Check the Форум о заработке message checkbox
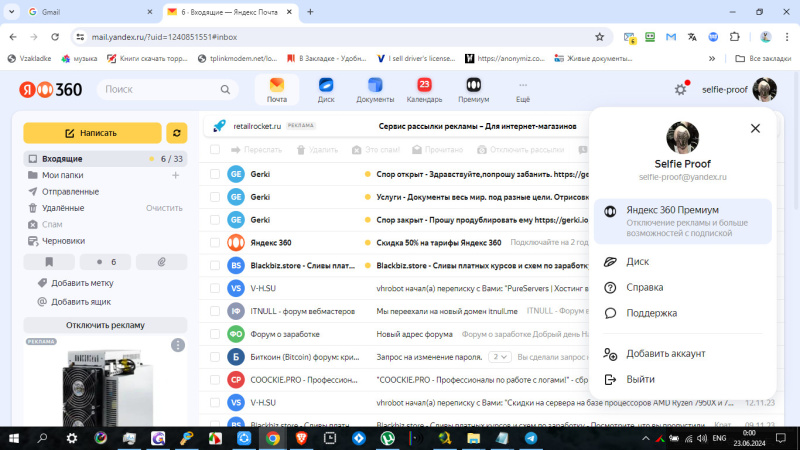 tap(215, 334)
